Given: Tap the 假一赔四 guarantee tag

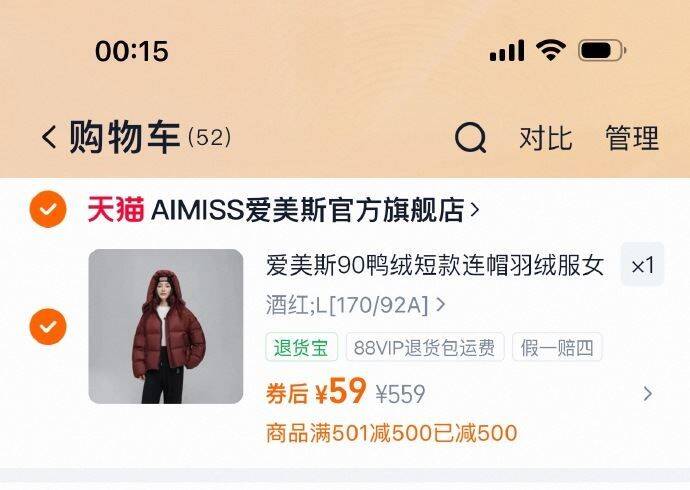Looking at the screenshot, I should coord(557,347).
